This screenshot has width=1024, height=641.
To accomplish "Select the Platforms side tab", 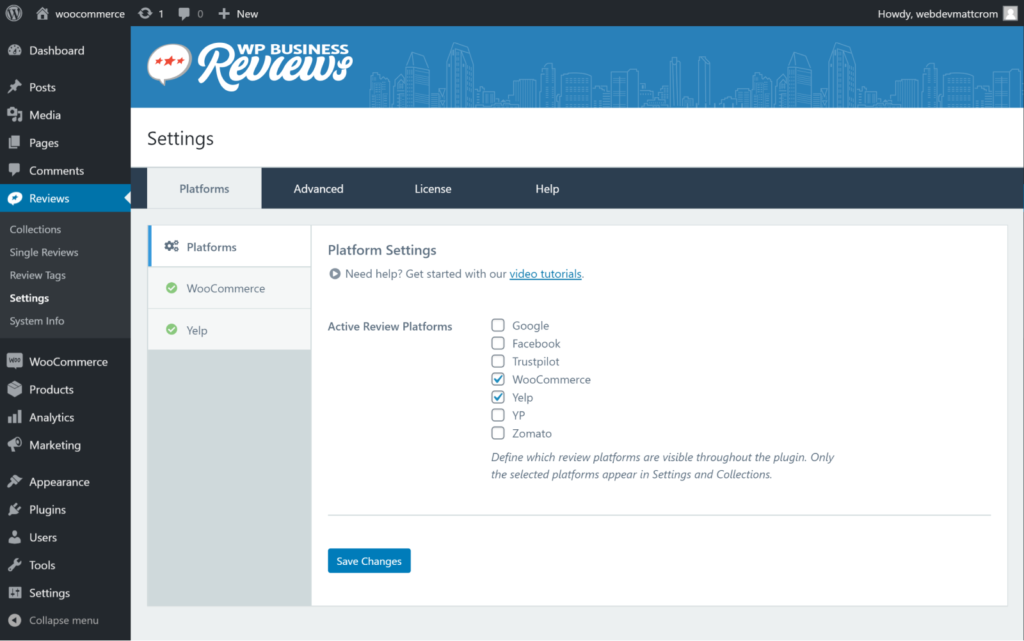I will tap(229, 246).
